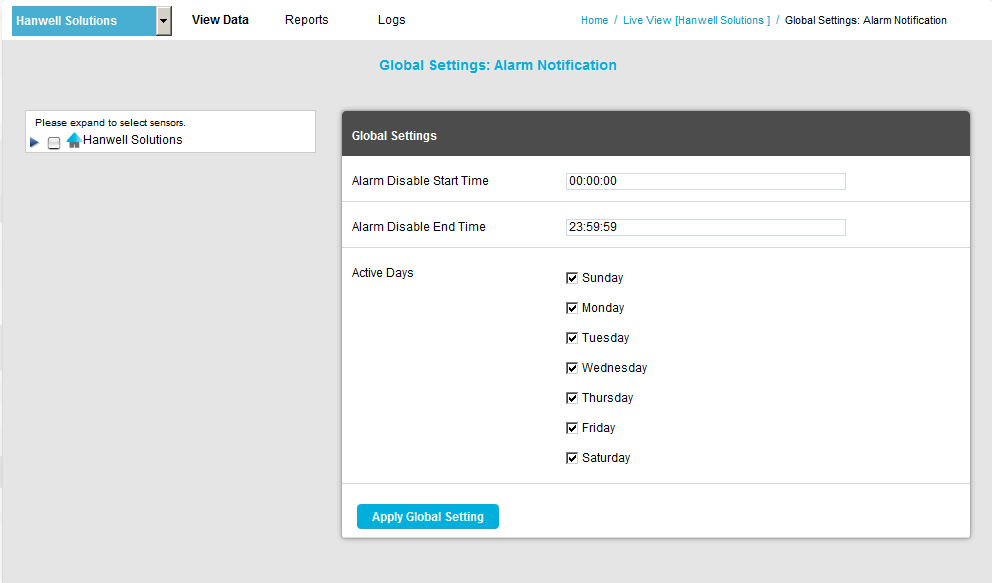Go to the Home breadcrumb link

click(594, 20)
